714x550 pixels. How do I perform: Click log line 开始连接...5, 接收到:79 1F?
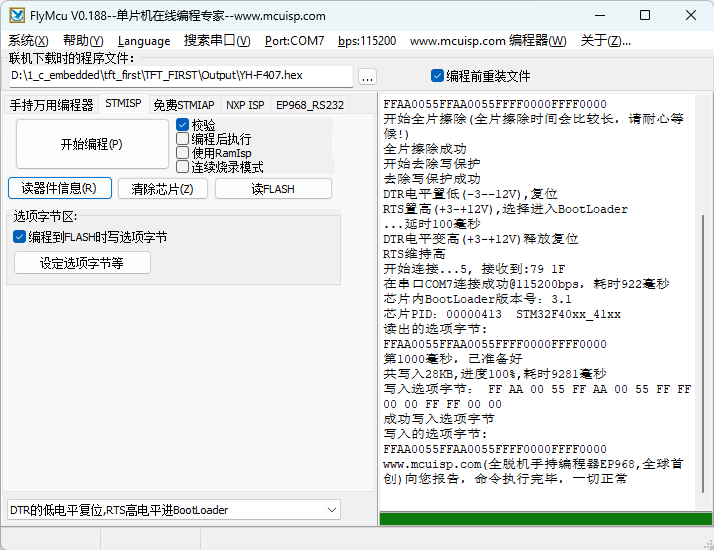tap(474, 269)
